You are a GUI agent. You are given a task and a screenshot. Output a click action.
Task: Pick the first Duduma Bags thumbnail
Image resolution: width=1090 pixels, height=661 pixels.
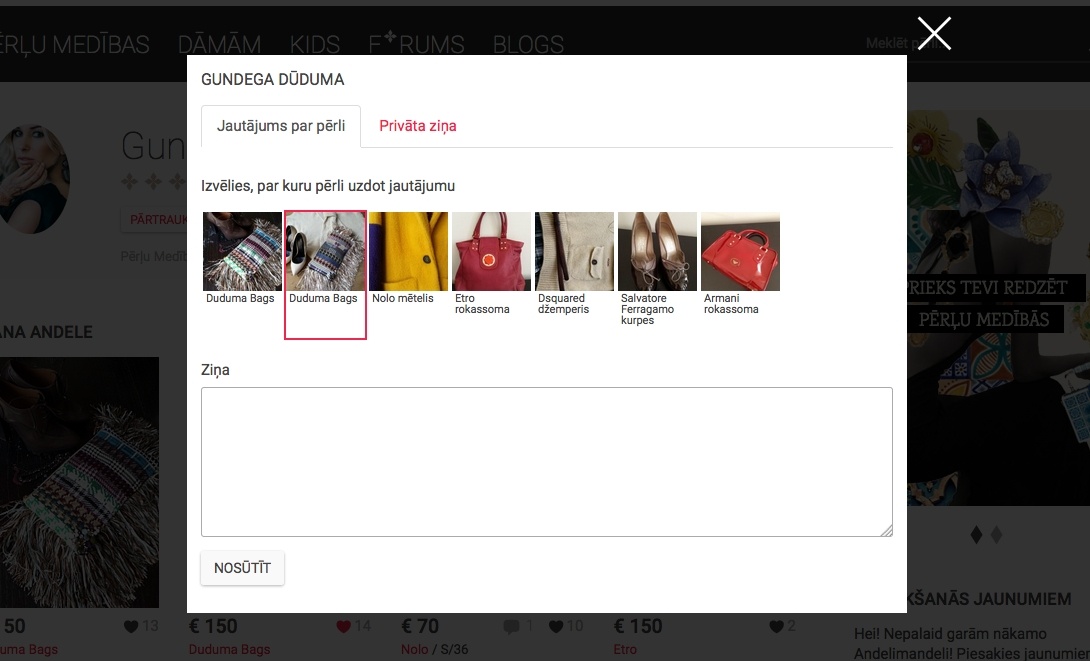tap(242, 251)
